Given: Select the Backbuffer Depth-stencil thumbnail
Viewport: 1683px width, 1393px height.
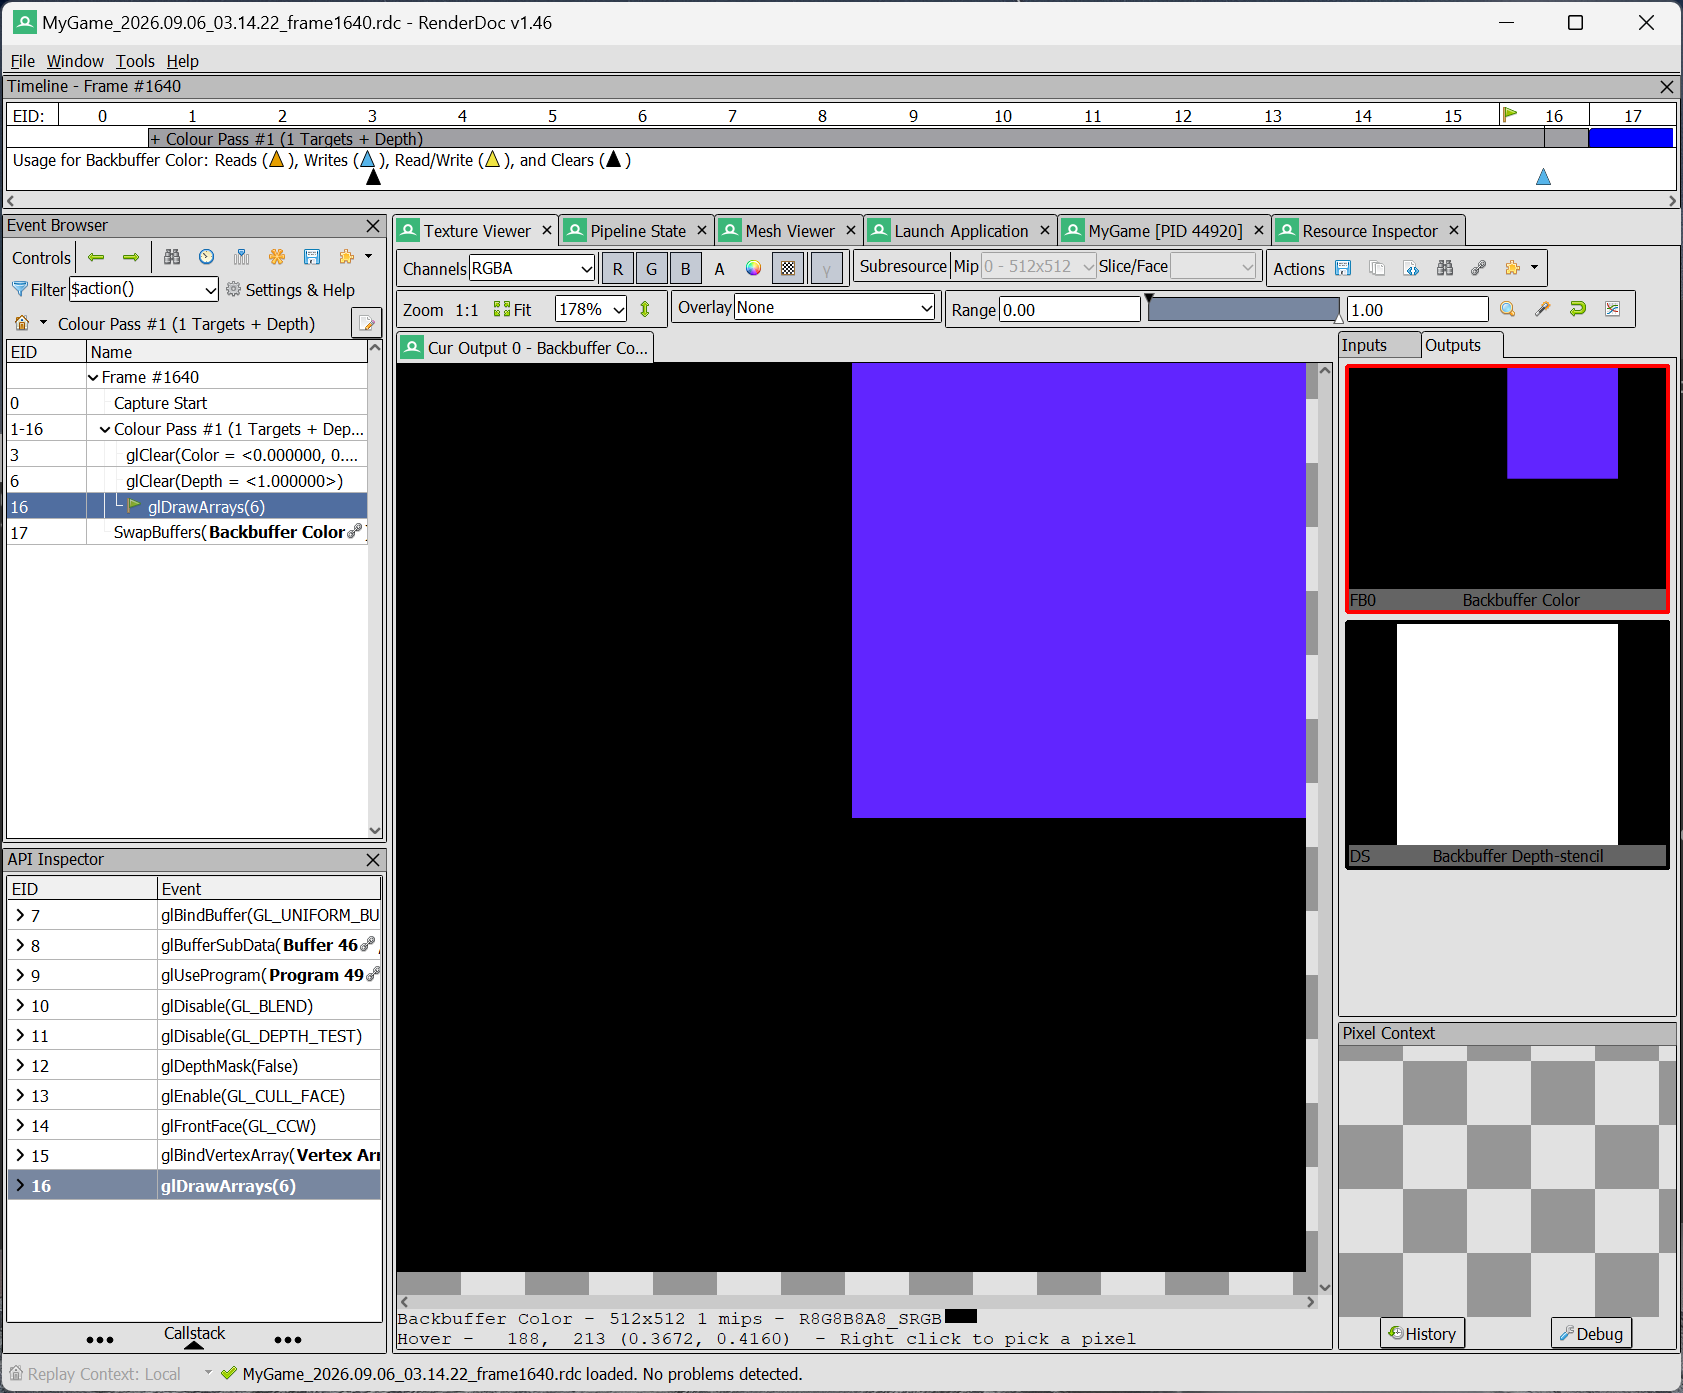Looking at the screenshot, I should pos(1507,745).
